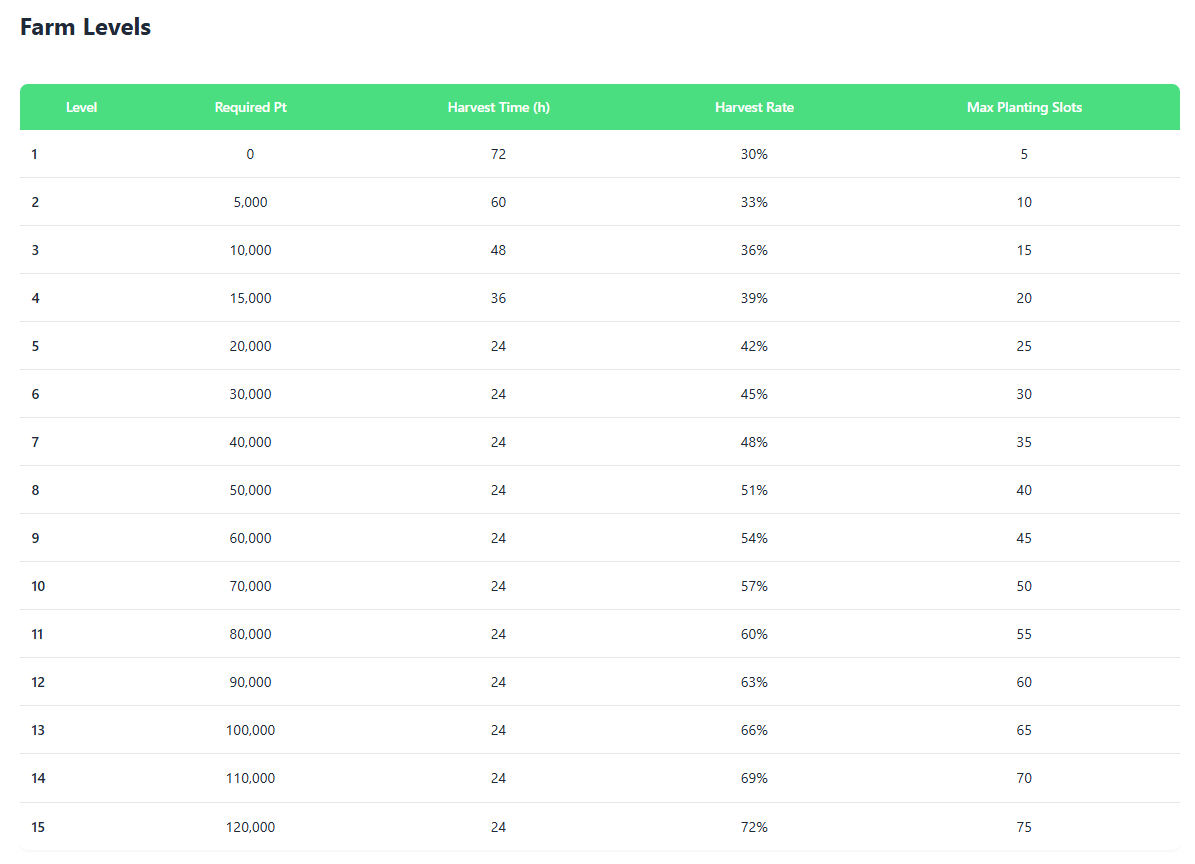Click the 36% harvest rate cell
The image size is (1195, 864).
[x=754, y=250]
